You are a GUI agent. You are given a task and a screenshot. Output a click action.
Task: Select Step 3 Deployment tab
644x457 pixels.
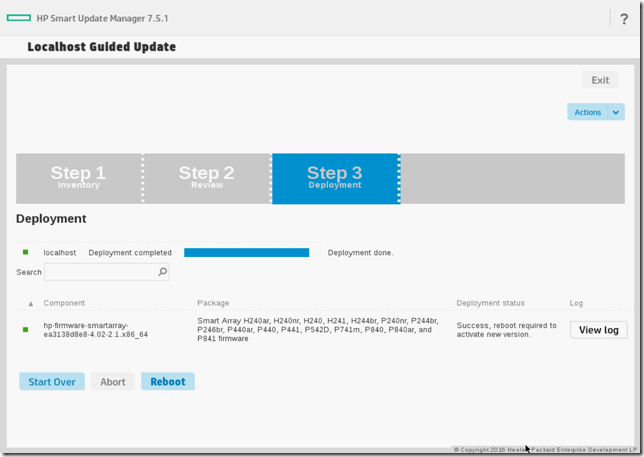click(x=335, y=178)
